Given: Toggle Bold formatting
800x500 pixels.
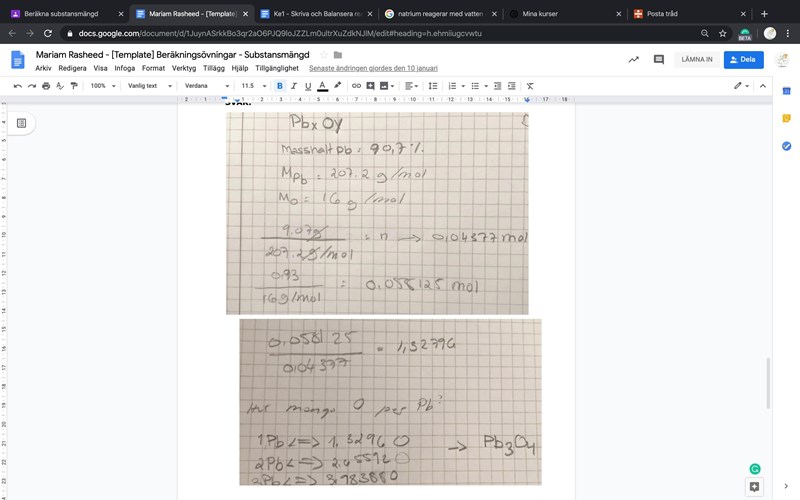Looking at the screenshot, I should click(x=280, y=86).
